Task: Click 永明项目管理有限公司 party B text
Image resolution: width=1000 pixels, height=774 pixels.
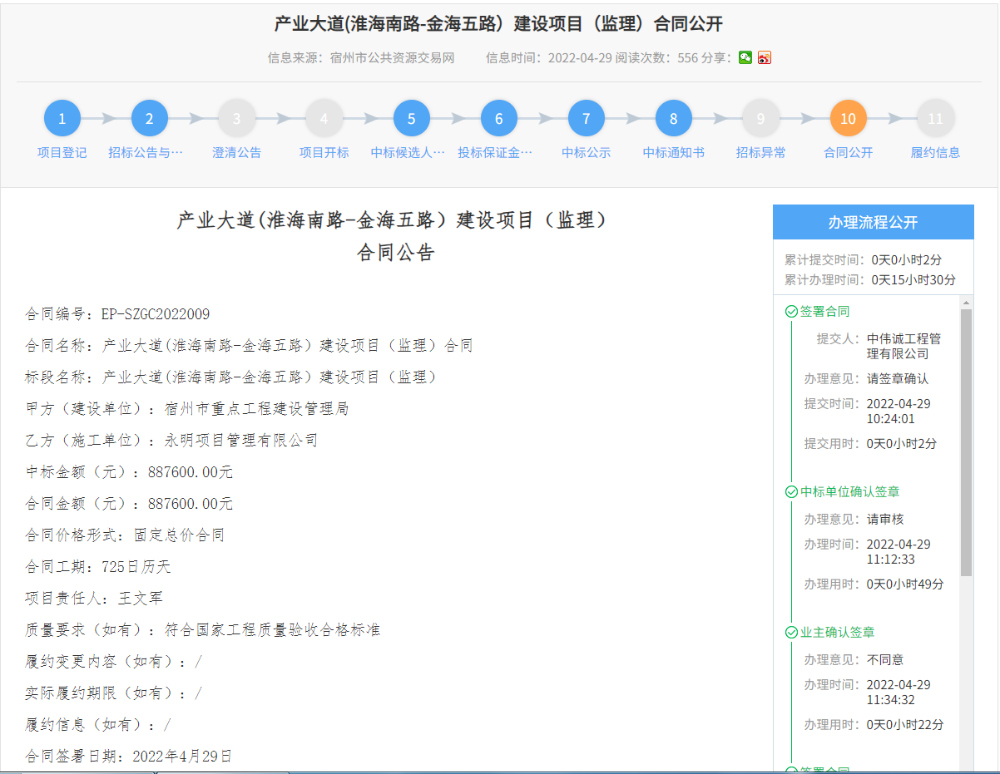Action: click(x=241, y=441)
